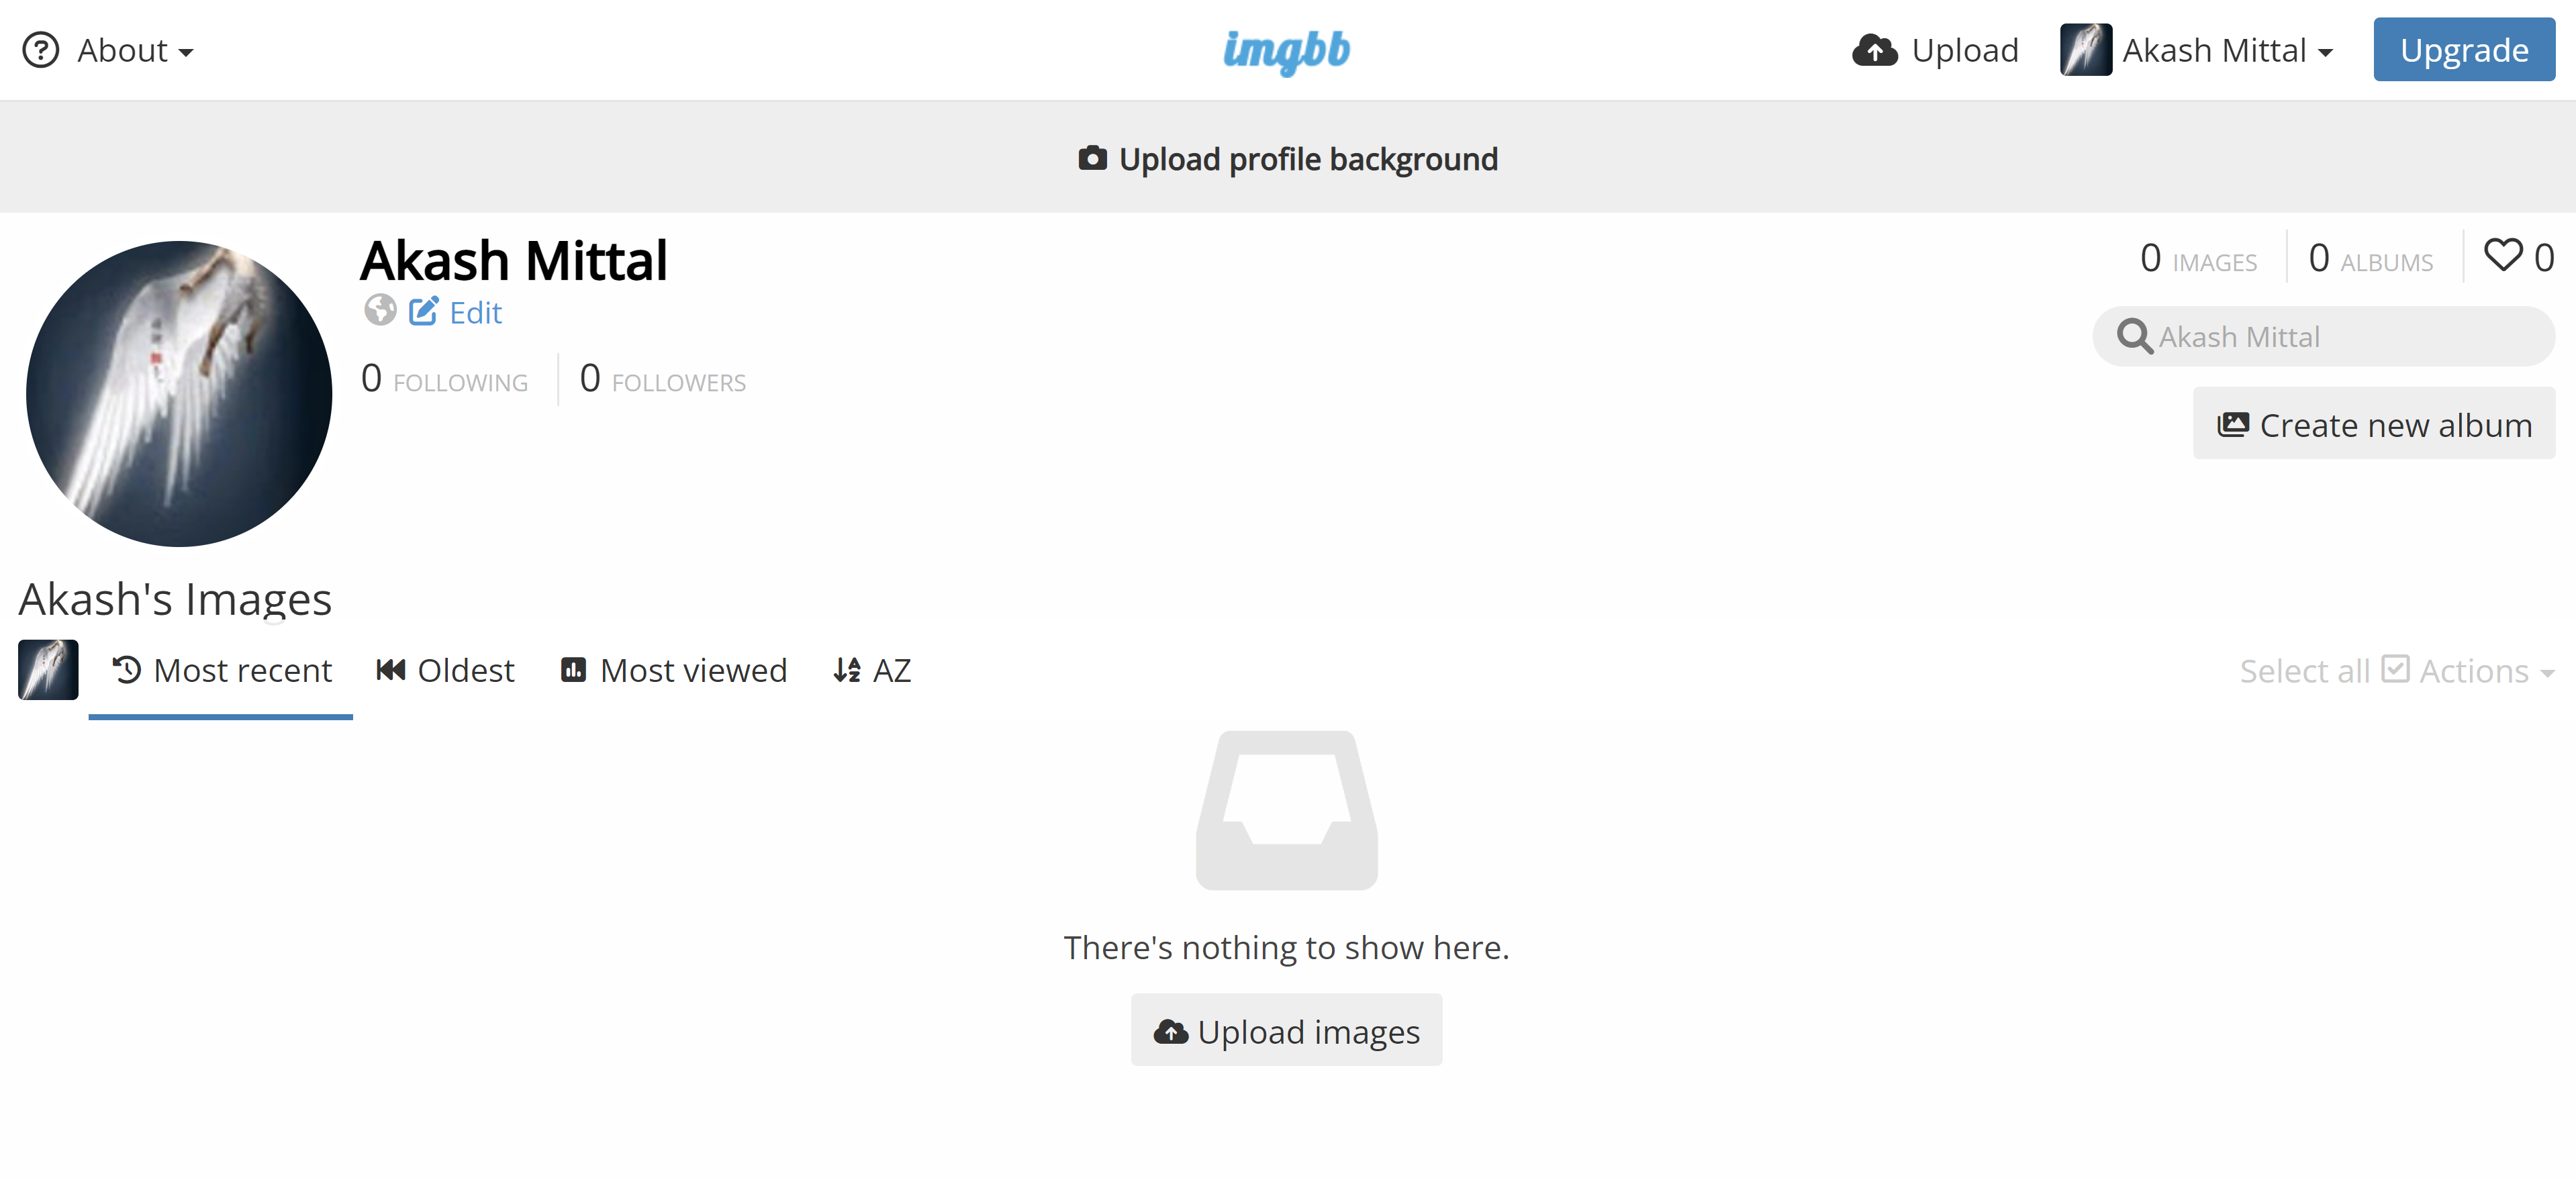Click the Actions dropdown on images section
Screen dimensions: 2576x1180
[2471, 671]
